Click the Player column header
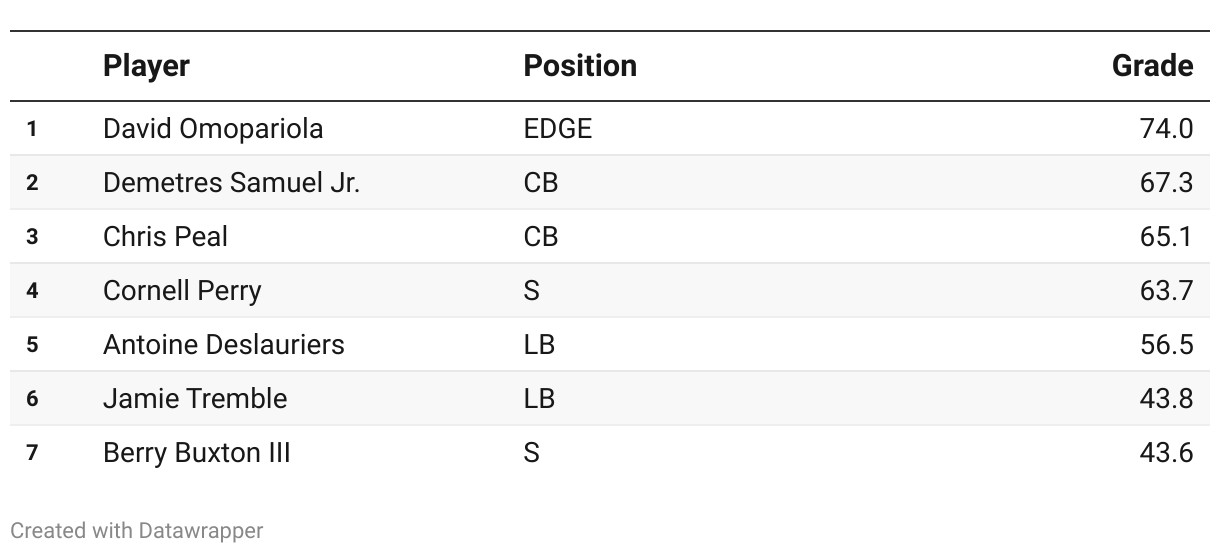Screen dimensions: 1220x554 click(146, 66)
